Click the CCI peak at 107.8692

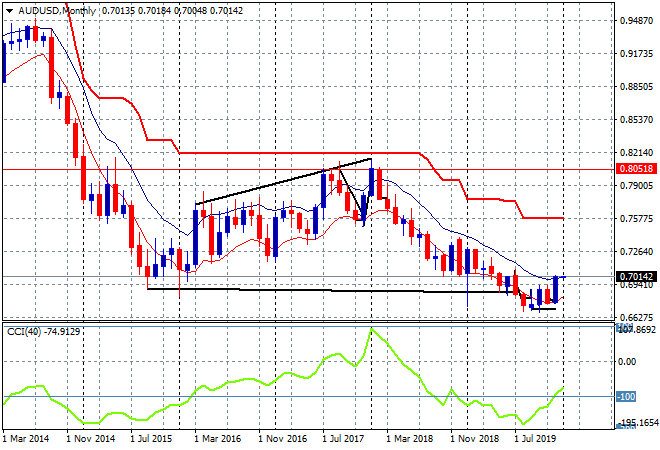[371, 328]
